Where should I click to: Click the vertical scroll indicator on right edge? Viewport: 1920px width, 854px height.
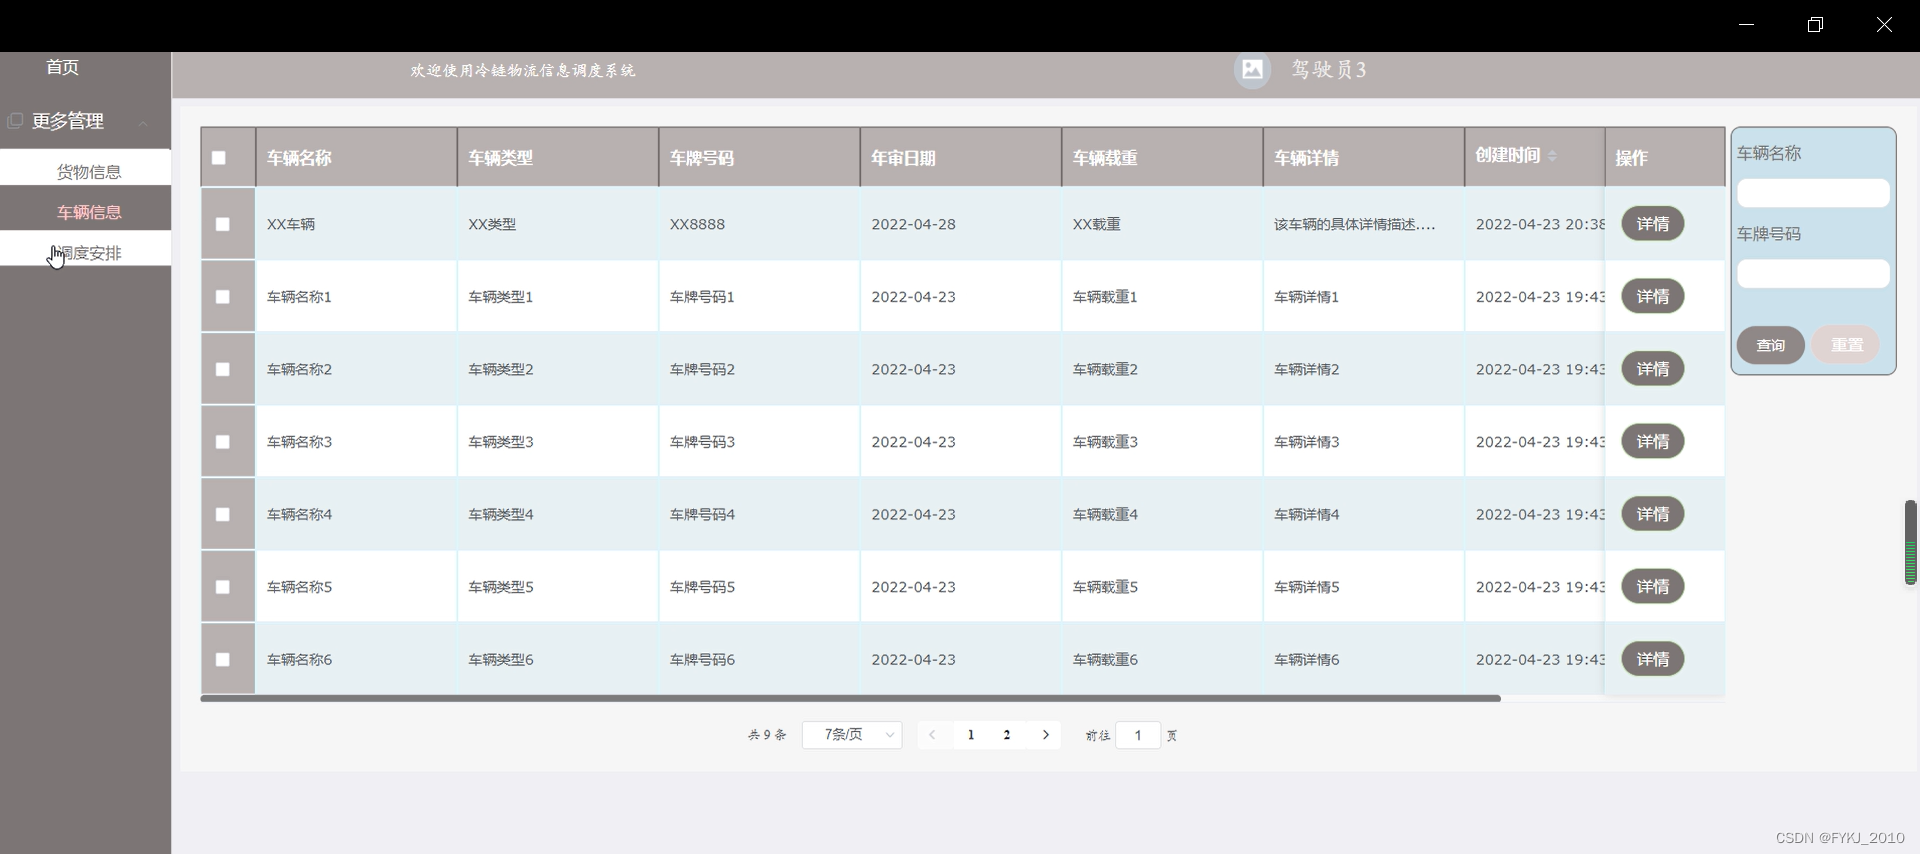(1910, 542)
